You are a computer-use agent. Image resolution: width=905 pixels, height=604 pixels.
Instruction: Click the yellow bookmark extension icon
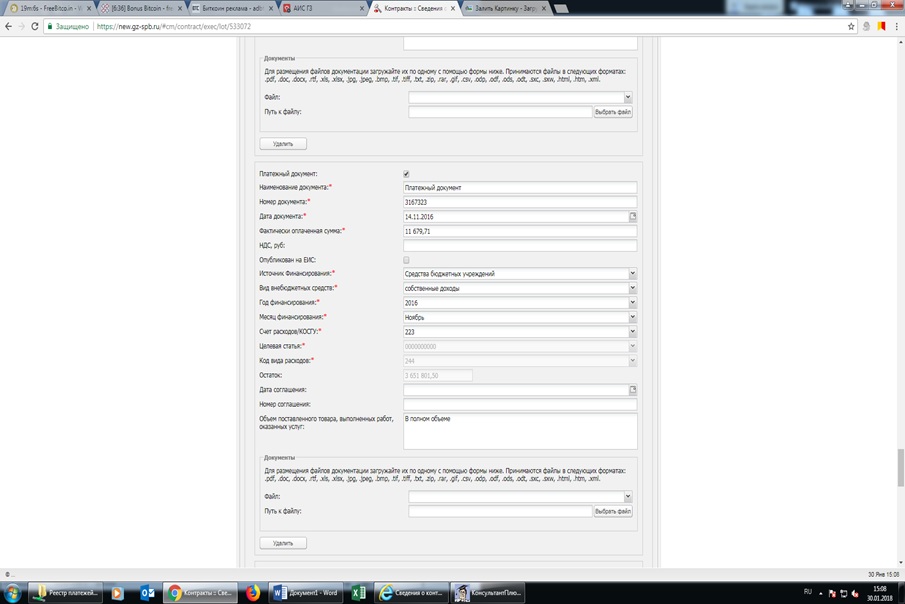(881, 27)
